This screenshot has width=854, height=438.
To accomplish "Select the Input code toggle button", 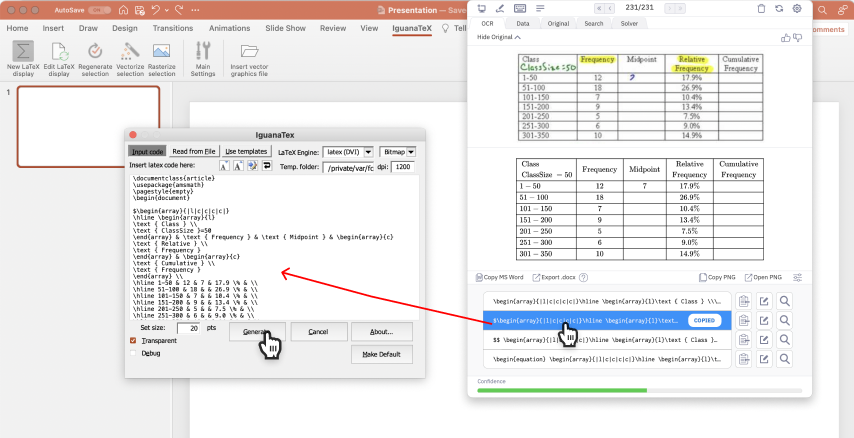I will pos(147,151).
